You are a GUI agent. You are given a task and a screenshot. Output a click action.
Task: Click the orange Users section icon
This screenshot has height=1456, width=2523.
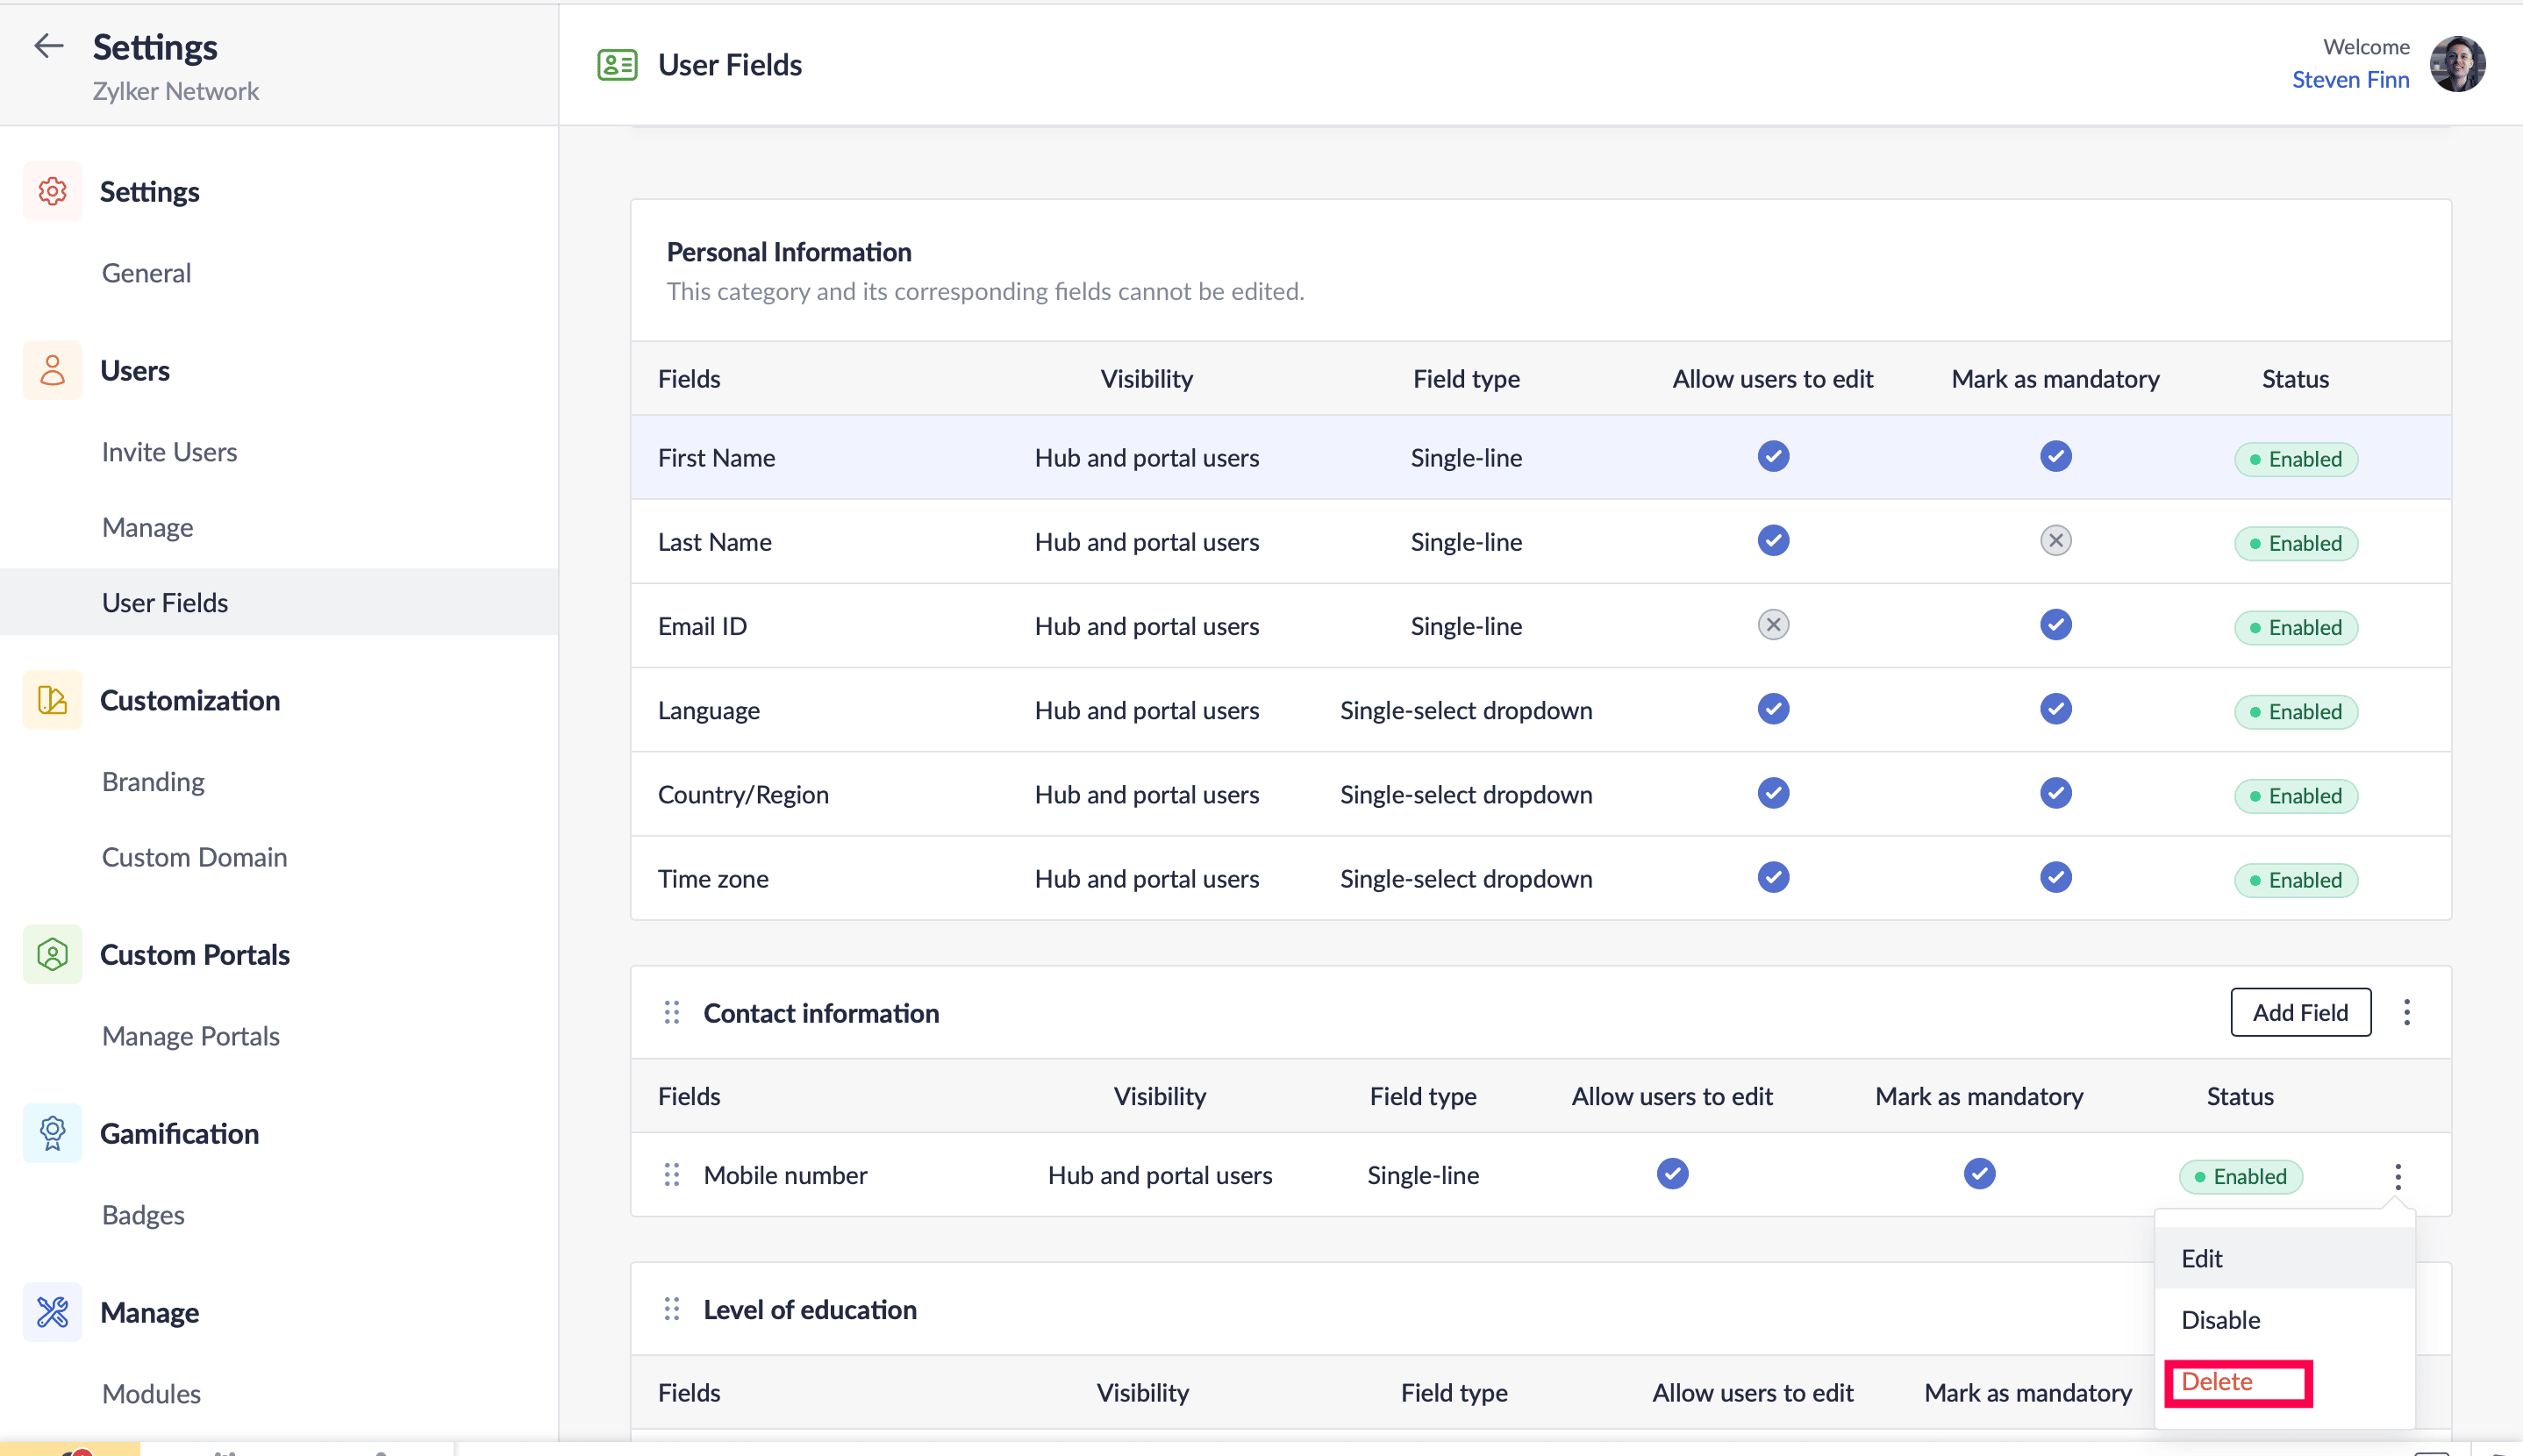(x=52, y=370)
